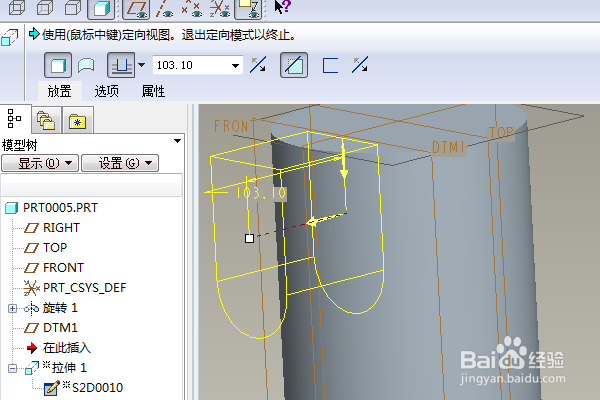Toggle shaded display mode button
Image resolution: width=600 pixels, height=400 pixels.
coord(101,8)
